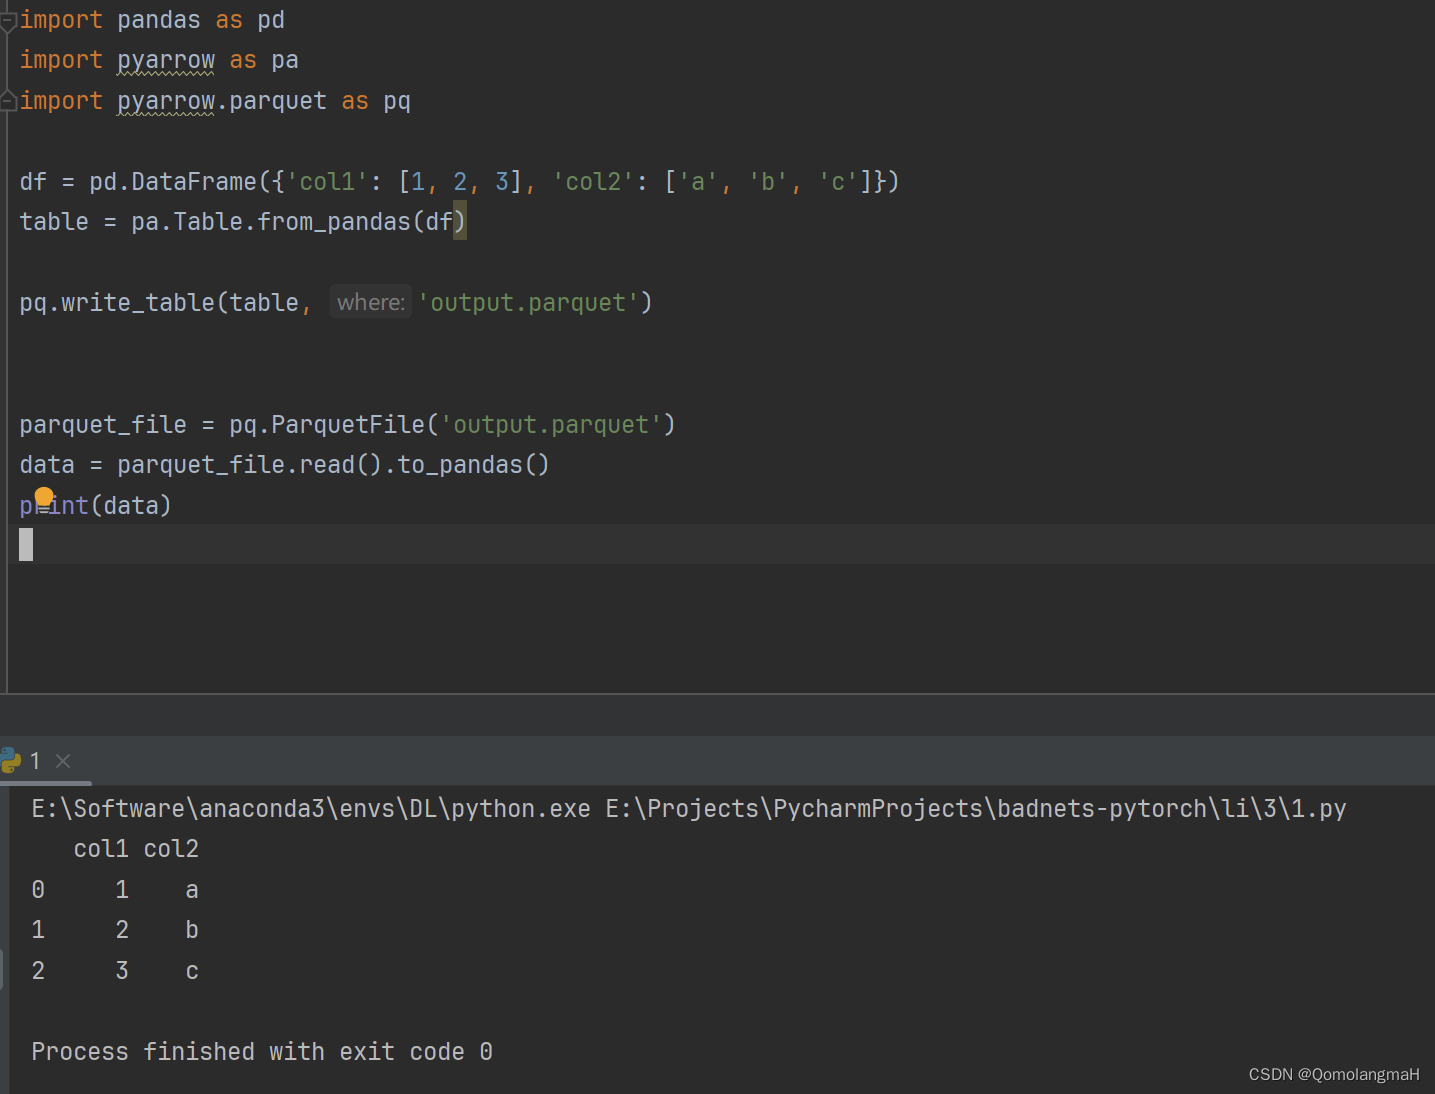The image size is (1435, 1094).
Task: Click 'pd.DataFrame' in the df line
Action: click(173, 181)
